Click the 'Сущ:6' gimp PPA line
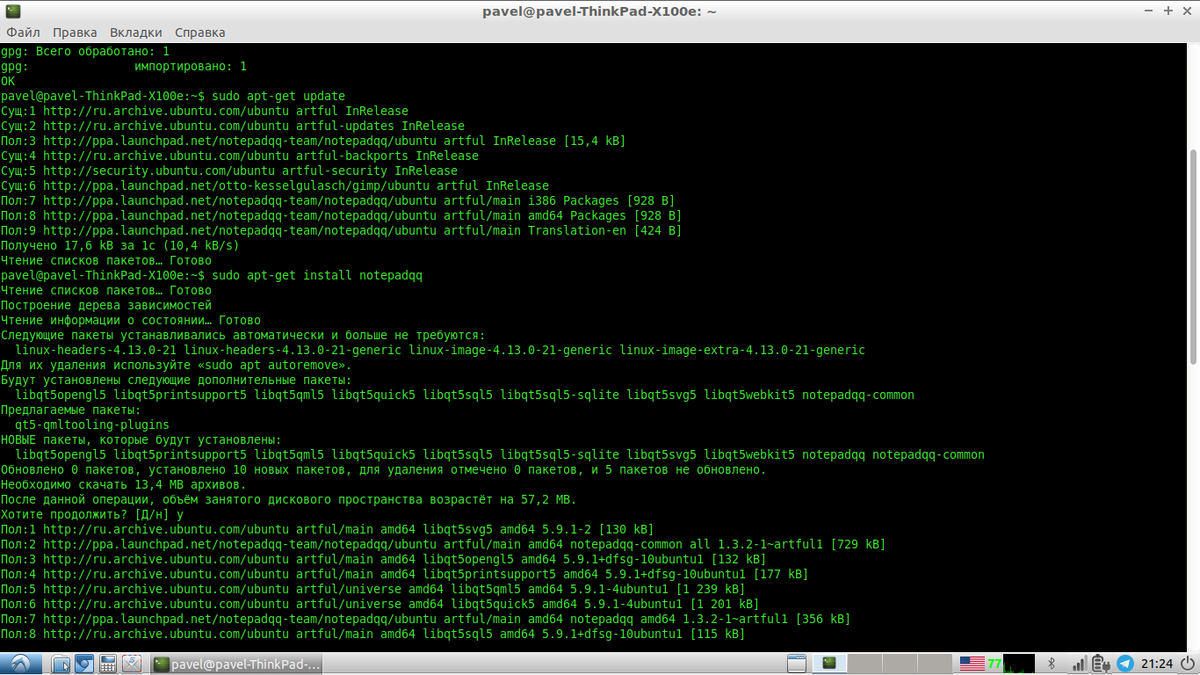This screenshot has width=1200, height=675. coord(275,186)
